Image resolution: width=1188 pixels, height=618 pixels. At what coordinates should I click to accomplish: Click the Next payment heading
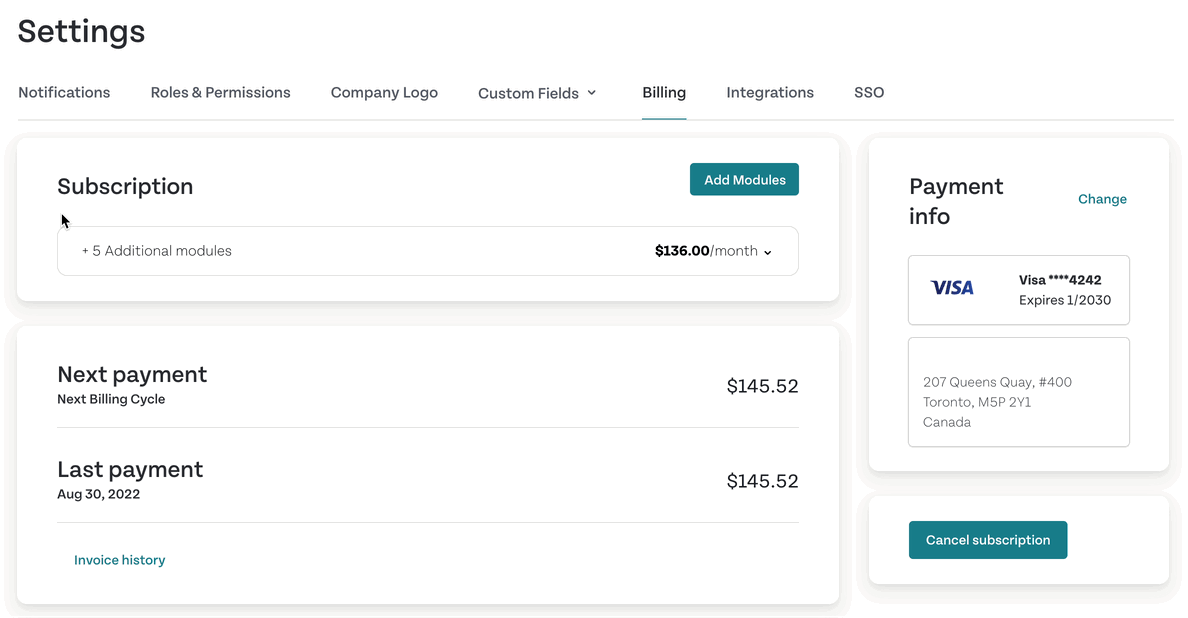[132, 374]
